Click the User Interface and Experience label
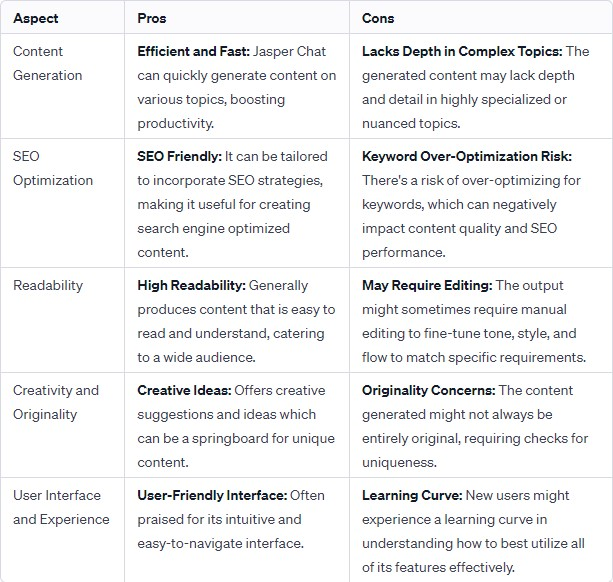Screen dimensions: 613x582 coord(61,507)
